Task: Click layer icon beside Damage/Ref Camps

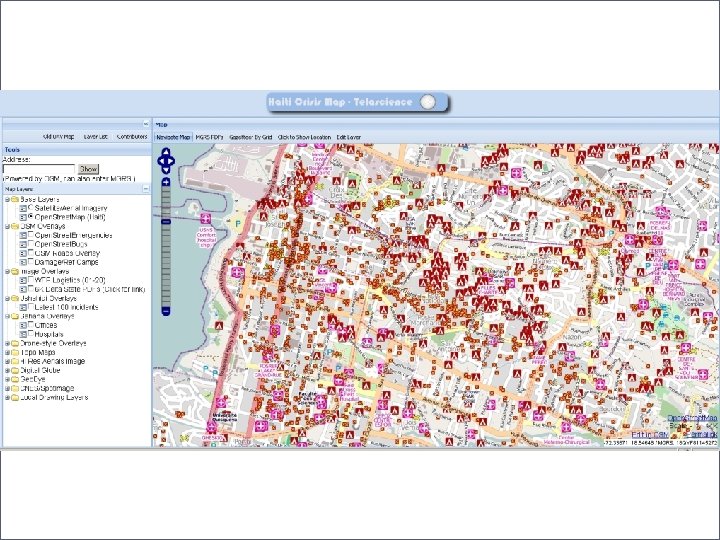Action: [x=23, y=262]
